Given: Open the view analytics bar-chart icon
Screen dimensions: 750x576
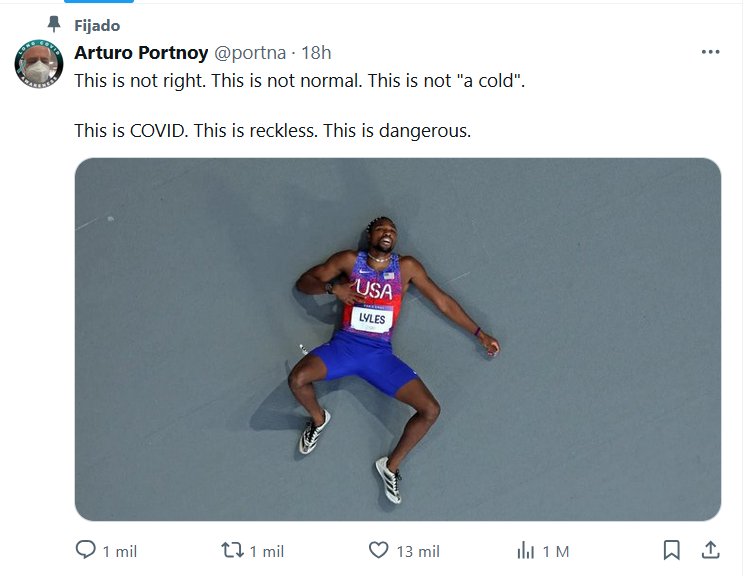Looking at the screenshot, I should 525,550.
